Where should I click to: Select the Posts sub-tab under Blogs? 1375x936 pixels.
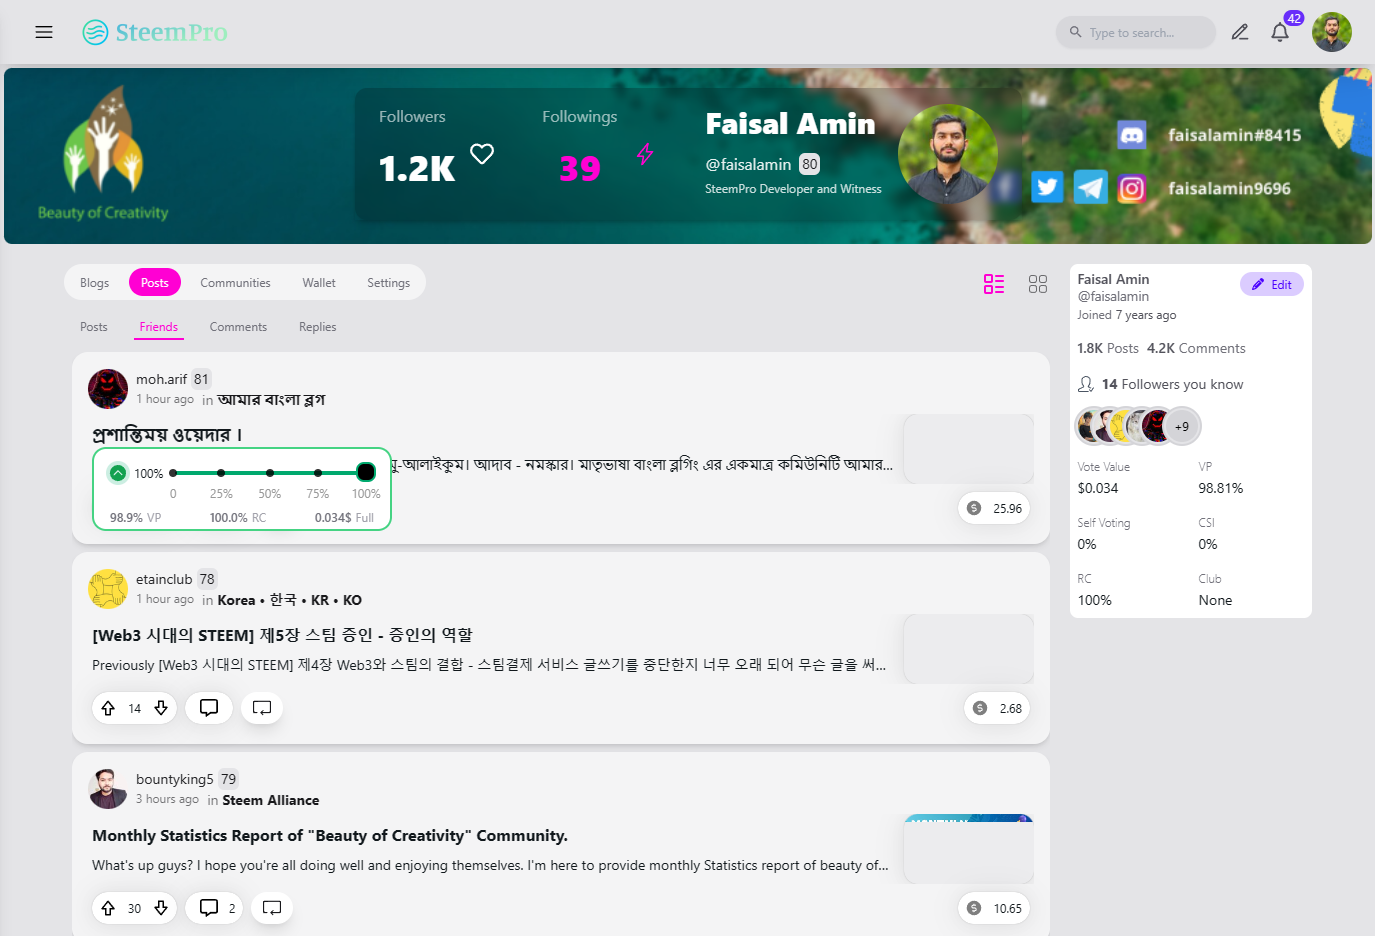coord(94,327)
